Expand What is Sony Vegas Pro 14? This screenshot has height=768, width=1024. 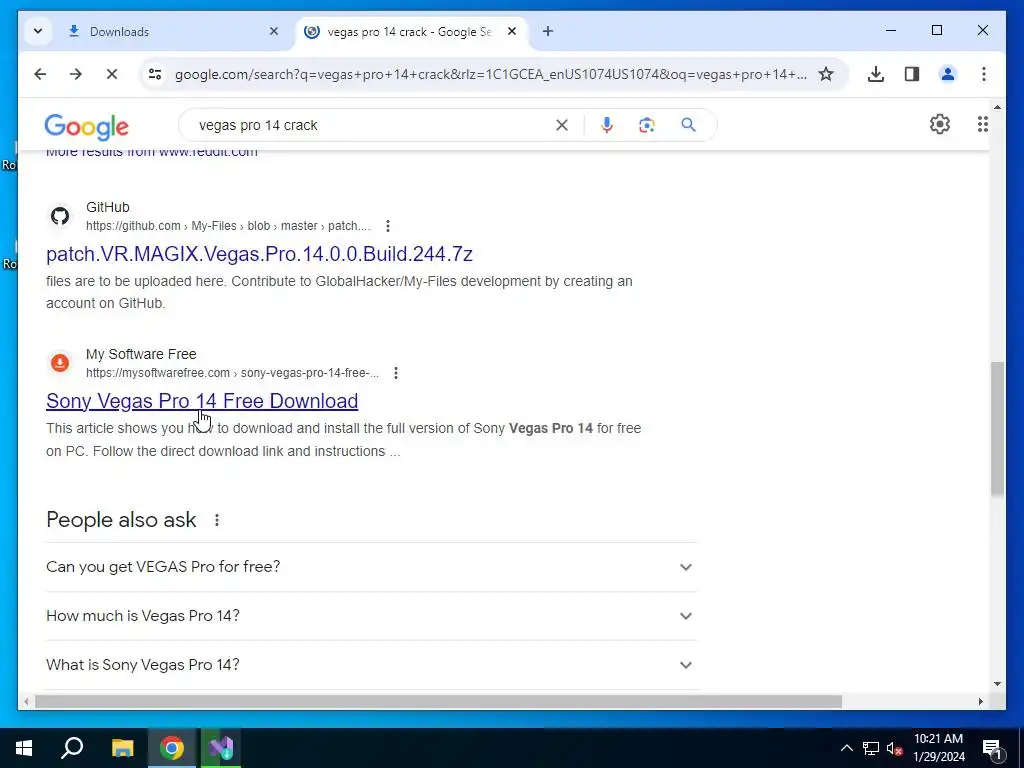click(x=372, y=665)
